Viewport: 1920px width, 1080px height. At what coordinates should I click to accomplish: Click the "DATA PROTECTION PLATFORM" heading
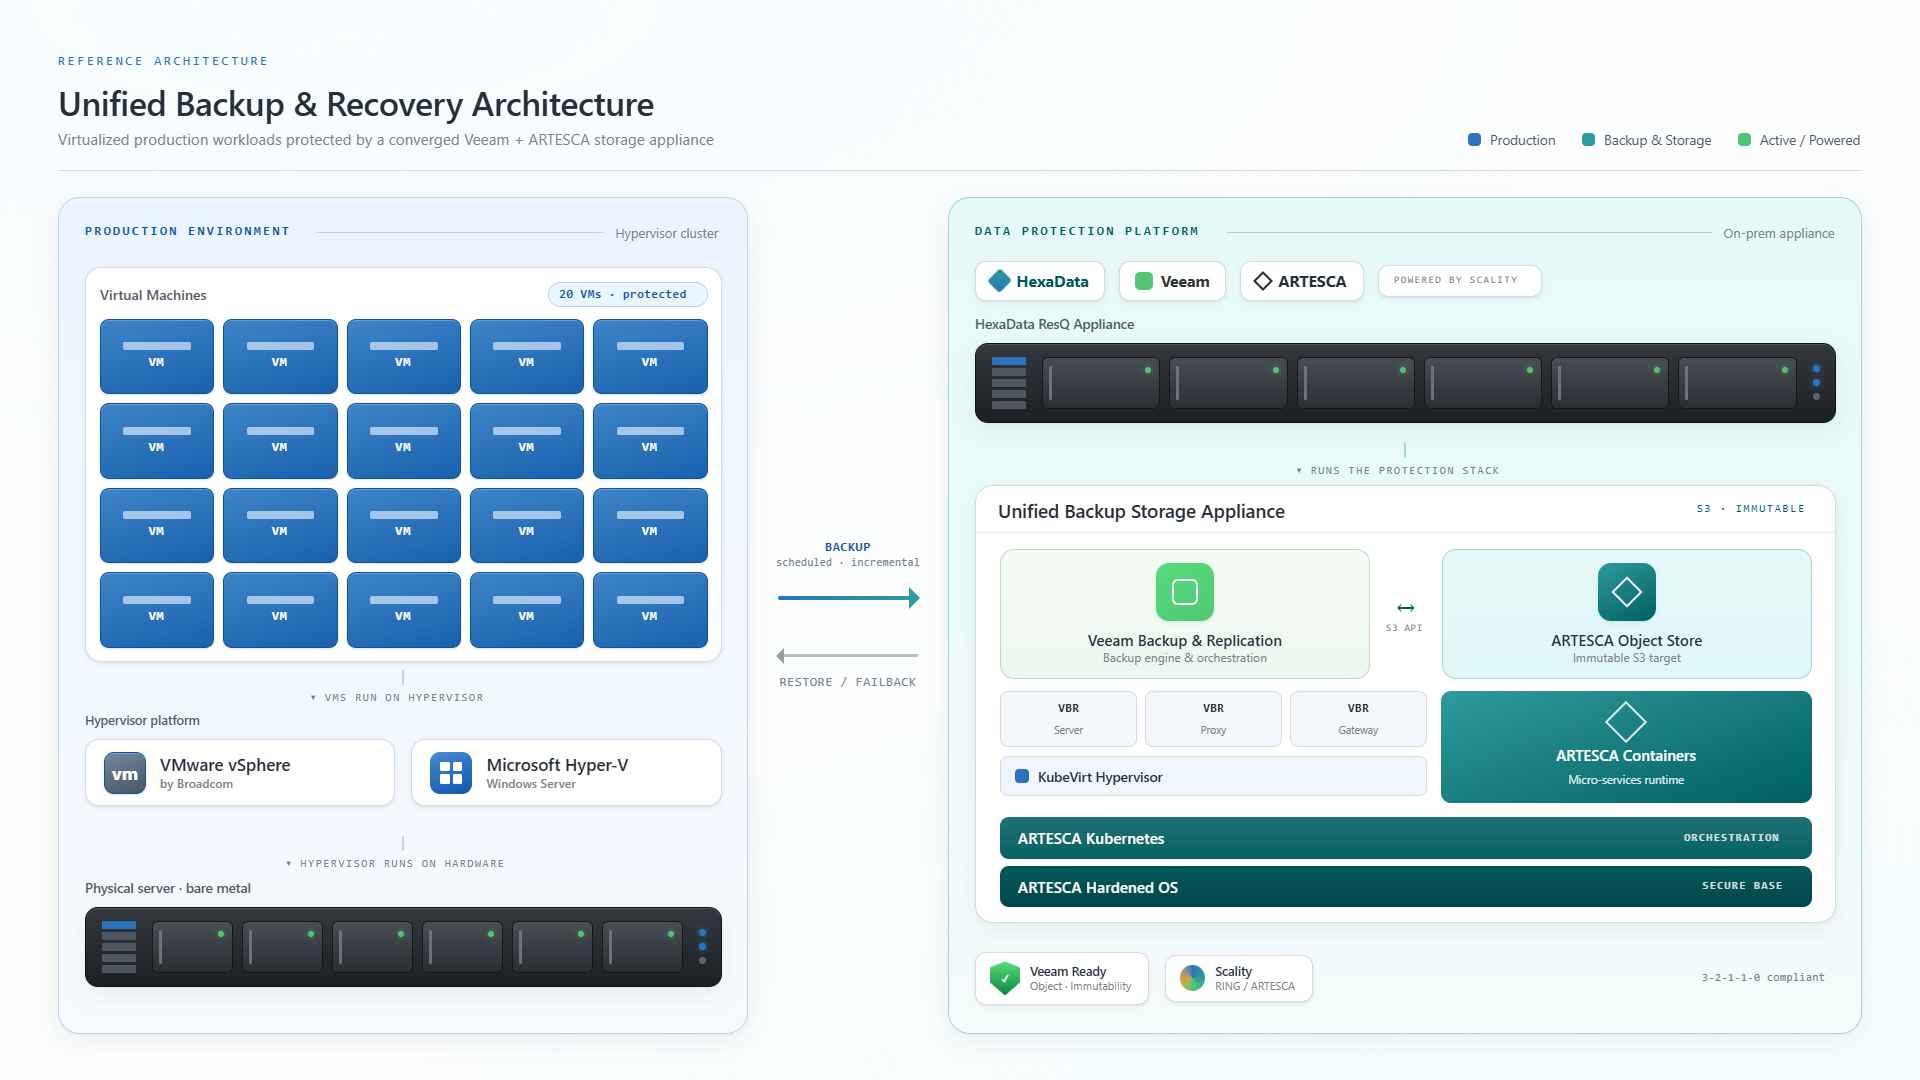pyautogui.click(x=1087, y=231)
